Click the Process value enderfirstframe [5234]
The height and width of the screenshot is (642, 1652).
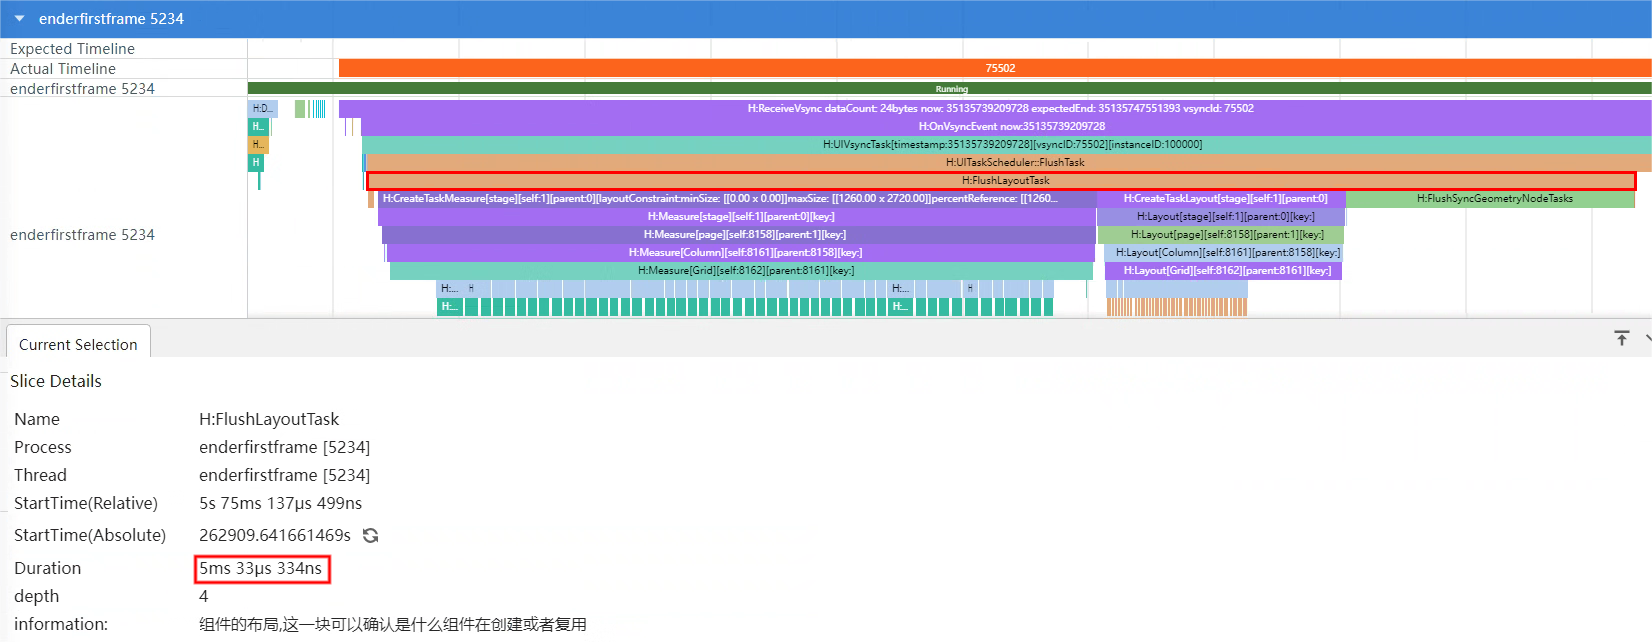pos(284,447)
